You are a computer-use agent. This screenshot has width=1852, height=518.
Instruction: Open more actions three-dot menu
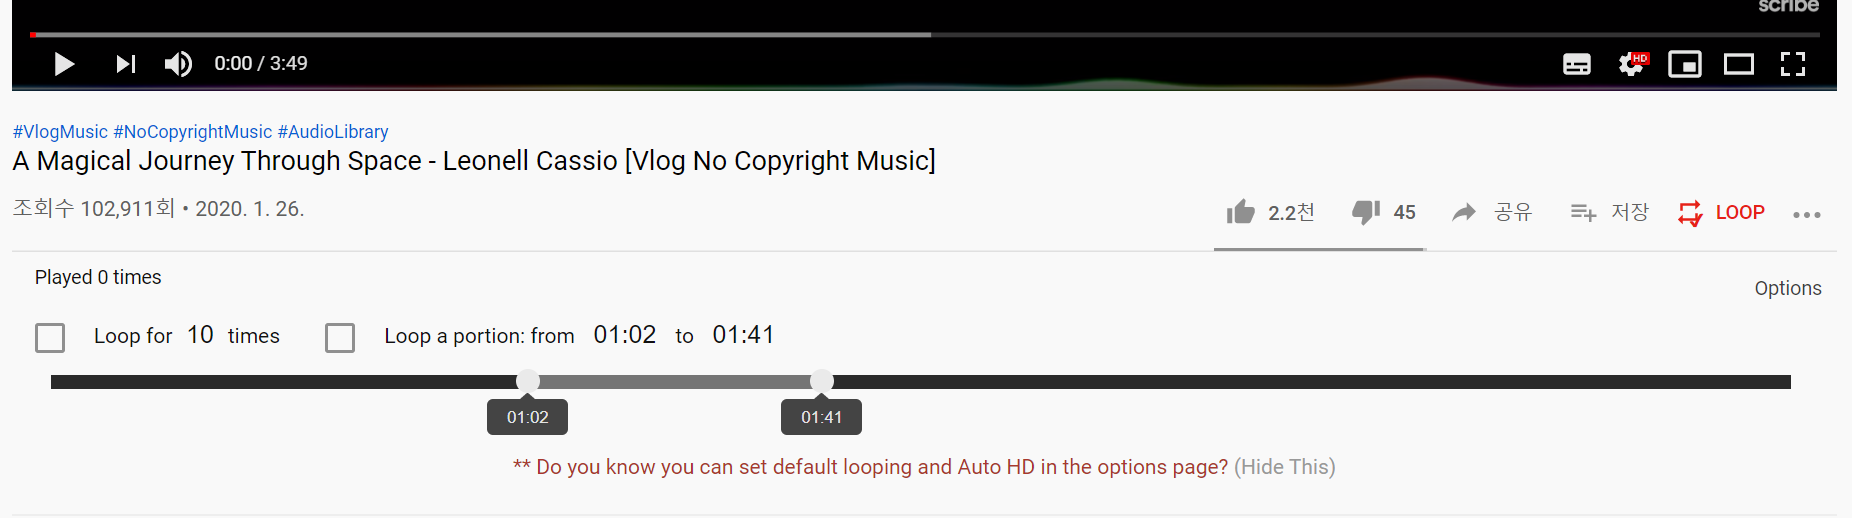(x=1807, y=215)
